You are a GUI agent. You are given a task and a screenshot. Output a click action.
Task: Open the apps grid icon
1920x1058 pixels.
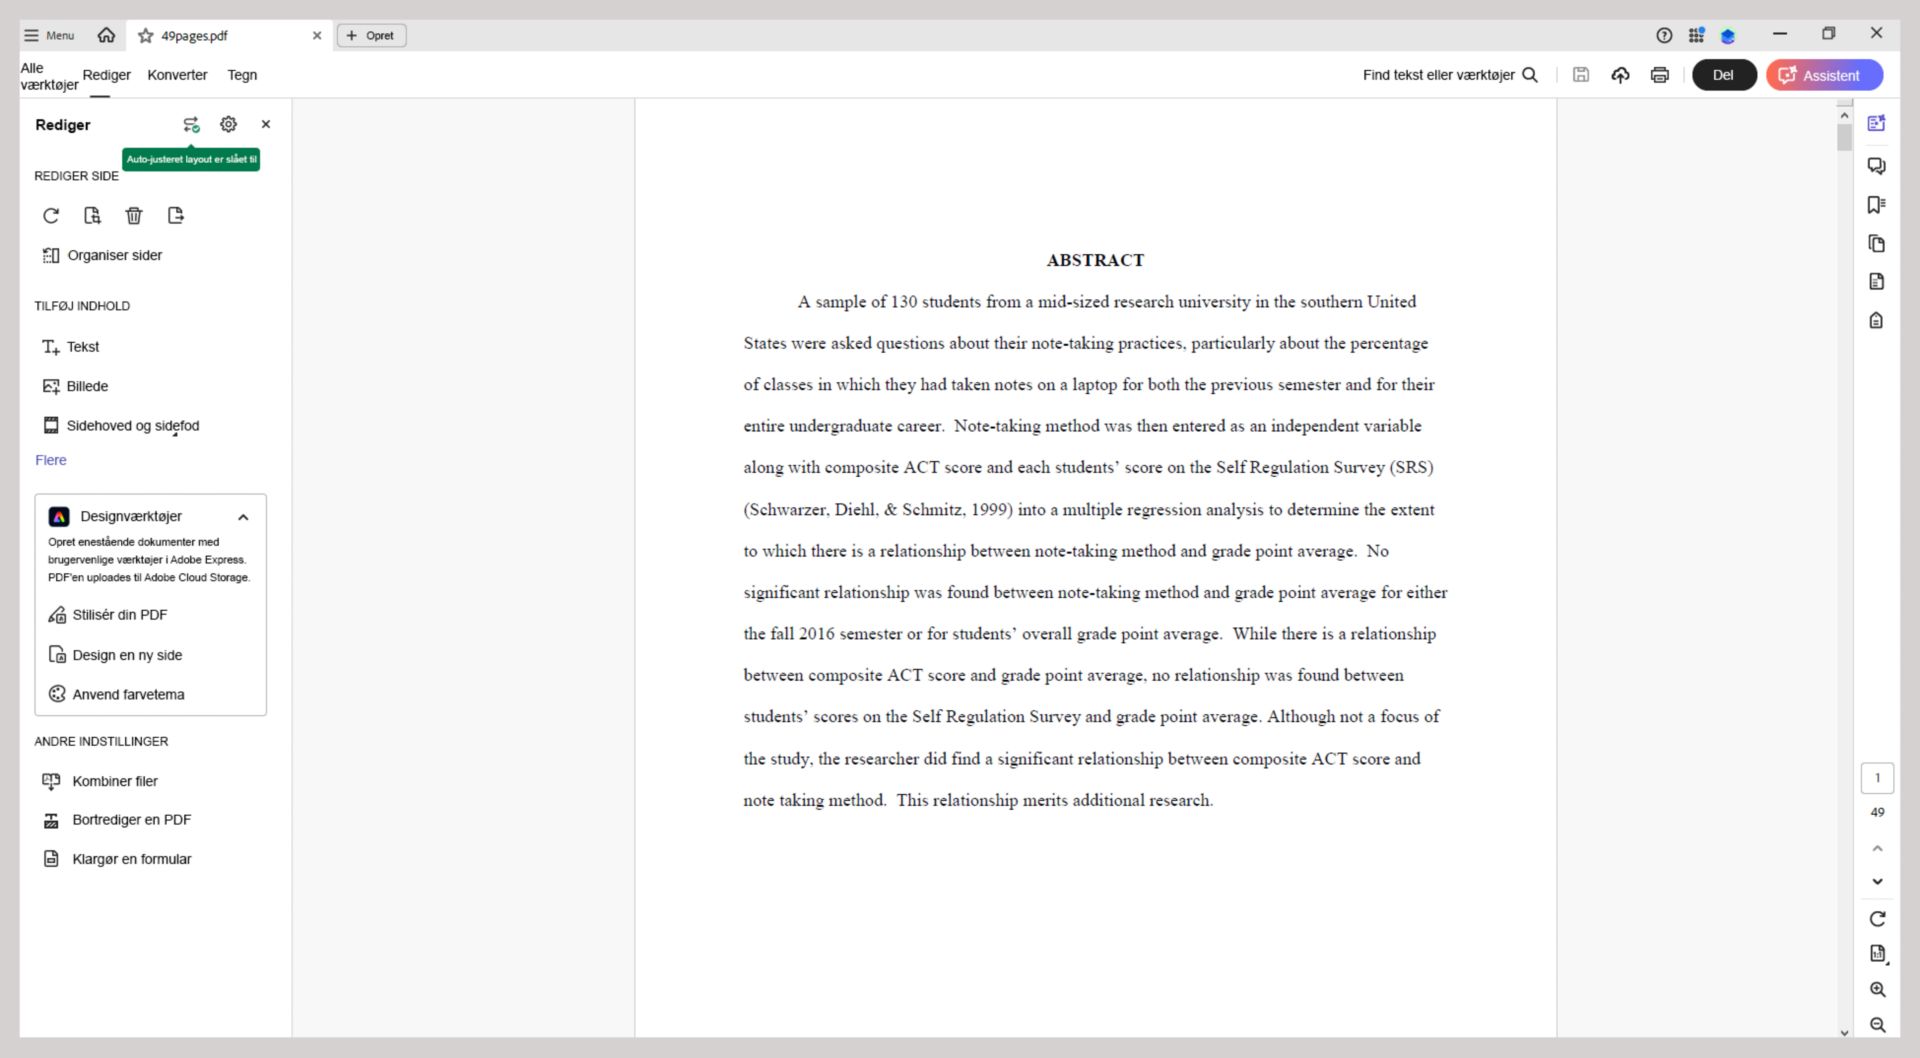1696,35
